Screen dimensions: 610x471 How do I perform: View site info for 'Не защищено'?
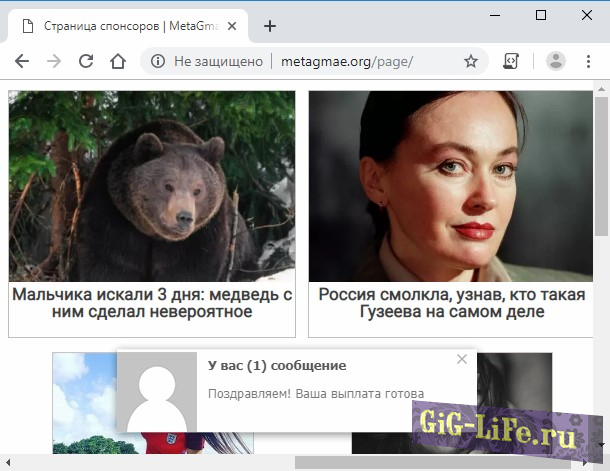click(158, 61)
